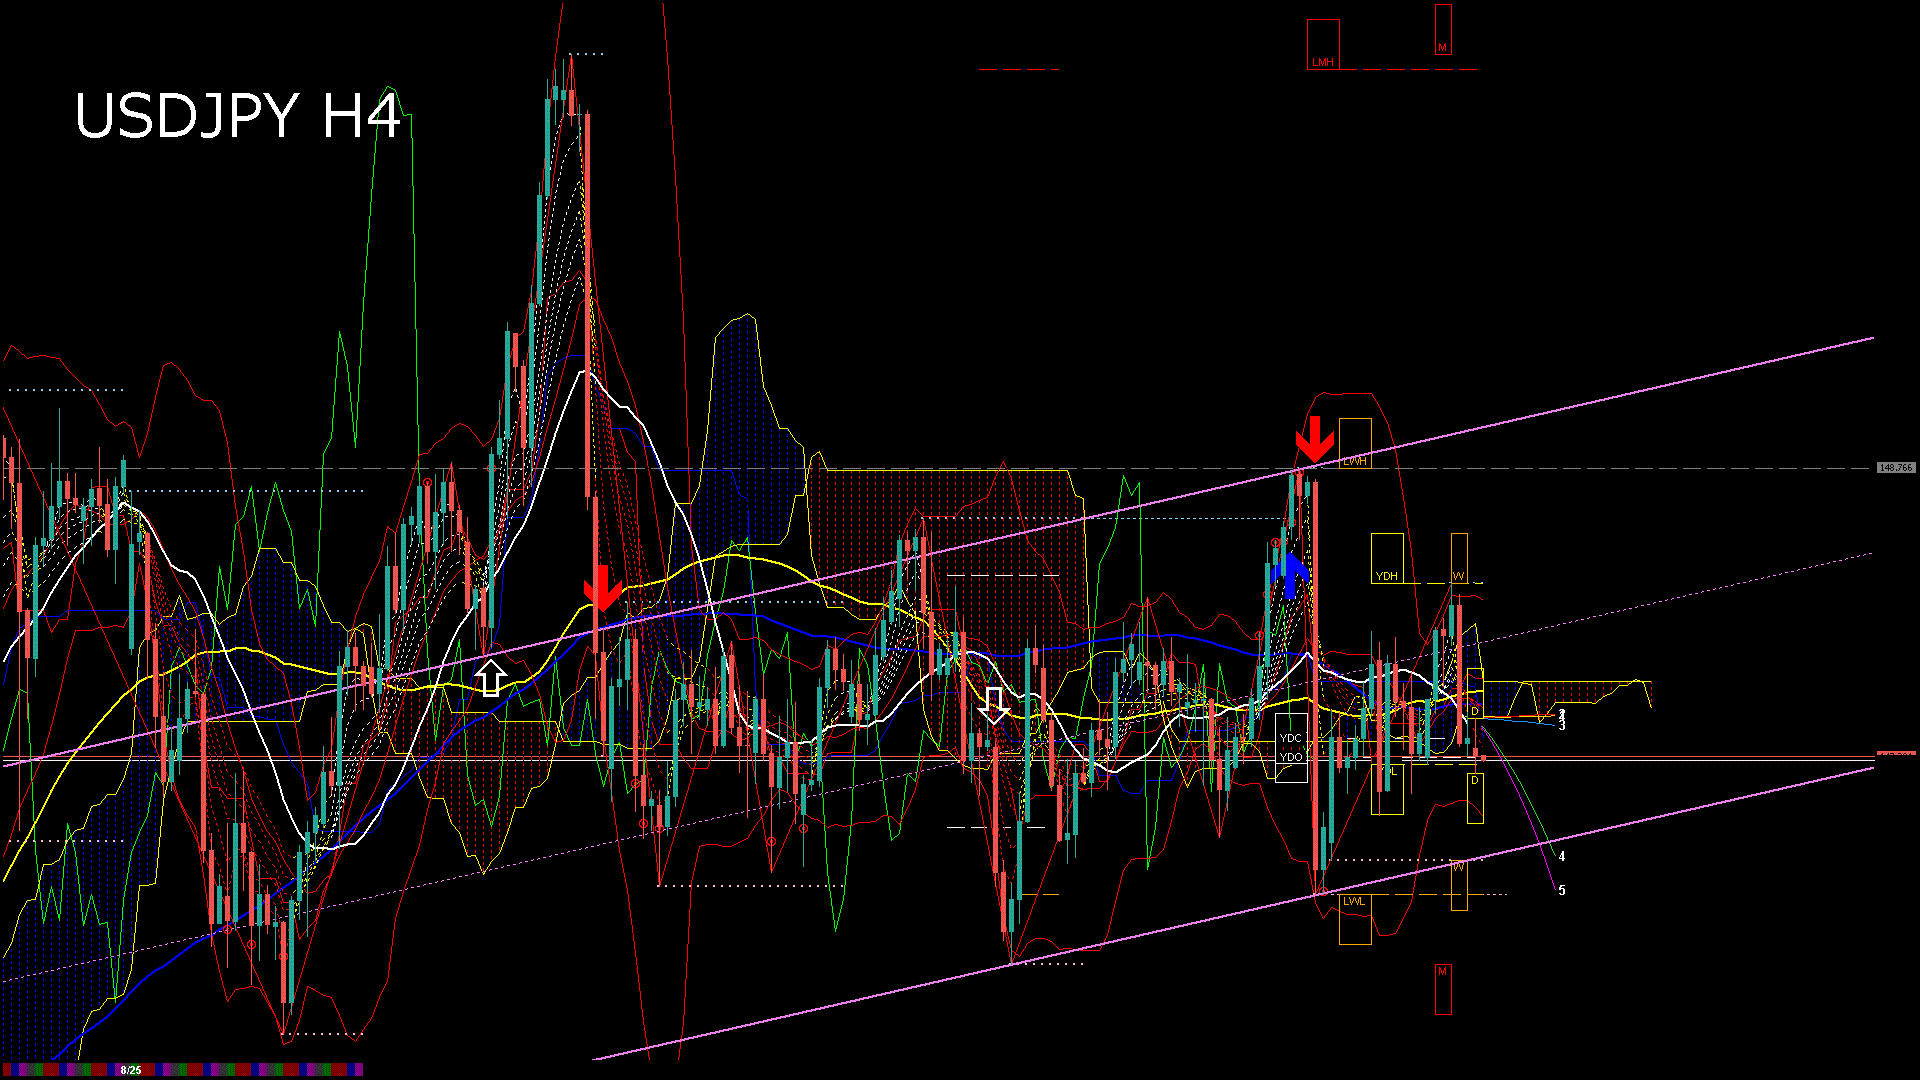1920x1080 pixels.
Task: Select the LWH level box
Action: [1355, 443]
